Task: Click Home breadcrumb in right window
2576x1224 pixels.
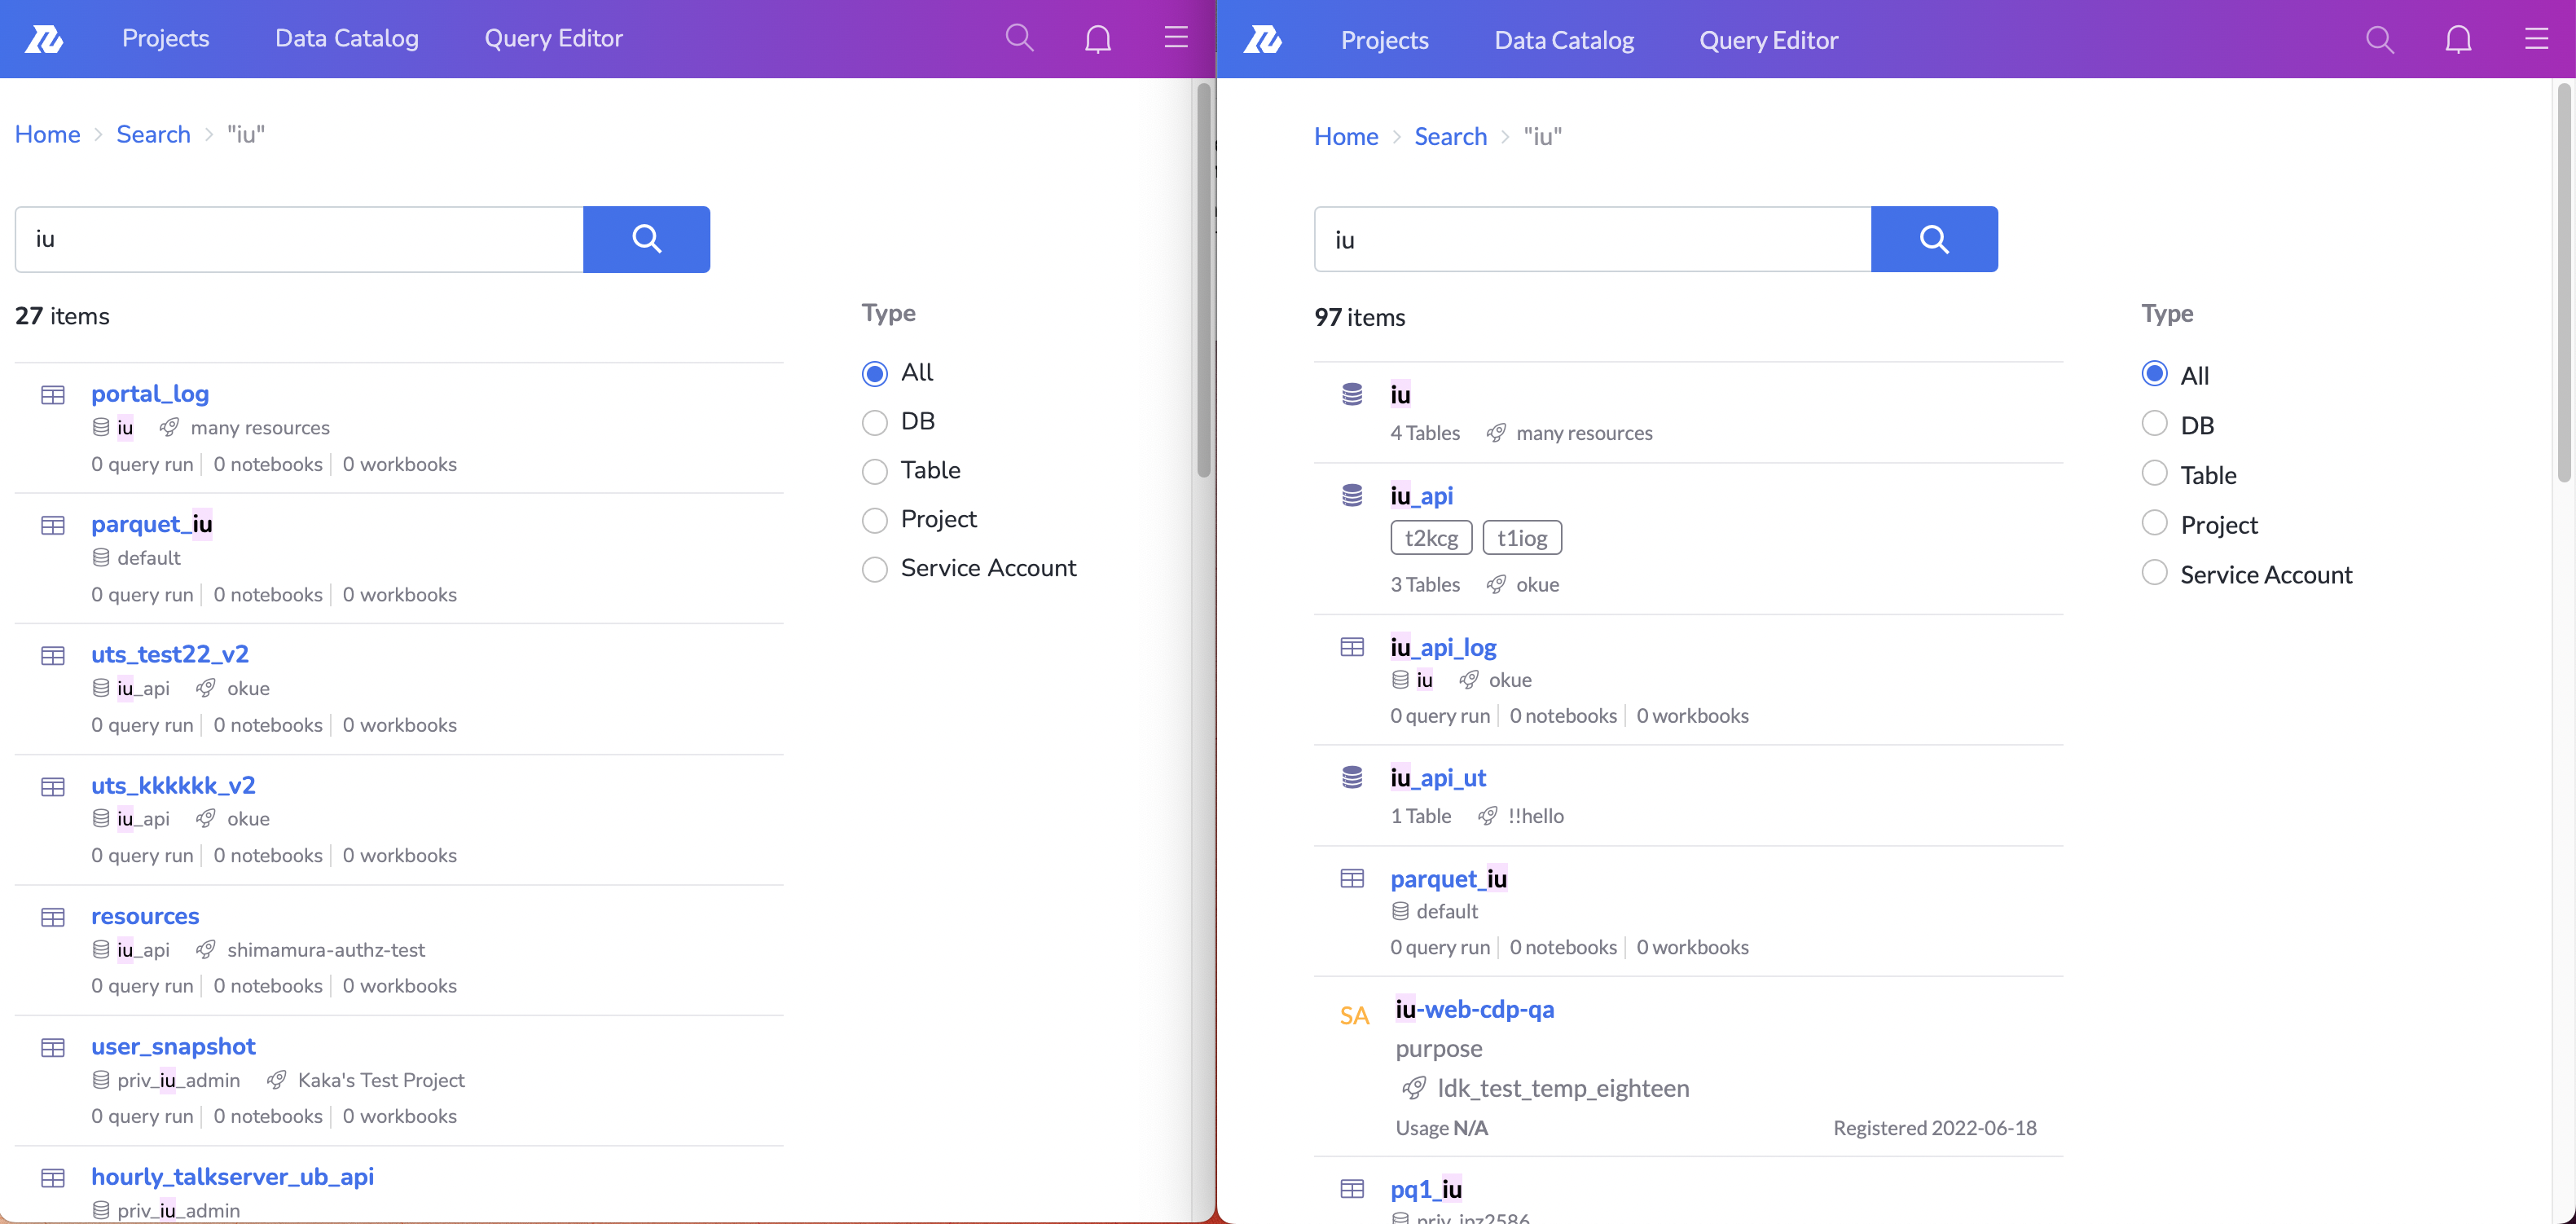Action: tap(1345, 136)
